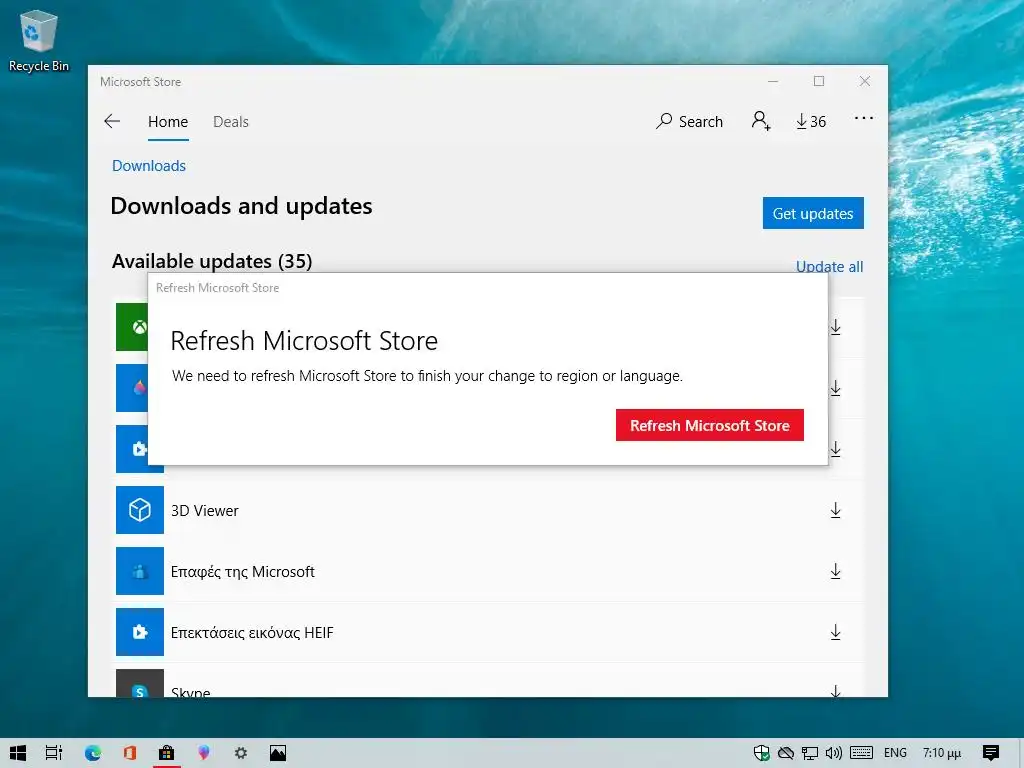Screen dimensions: 1024x768
Task: Open the network tray icon
Action: 810,753
